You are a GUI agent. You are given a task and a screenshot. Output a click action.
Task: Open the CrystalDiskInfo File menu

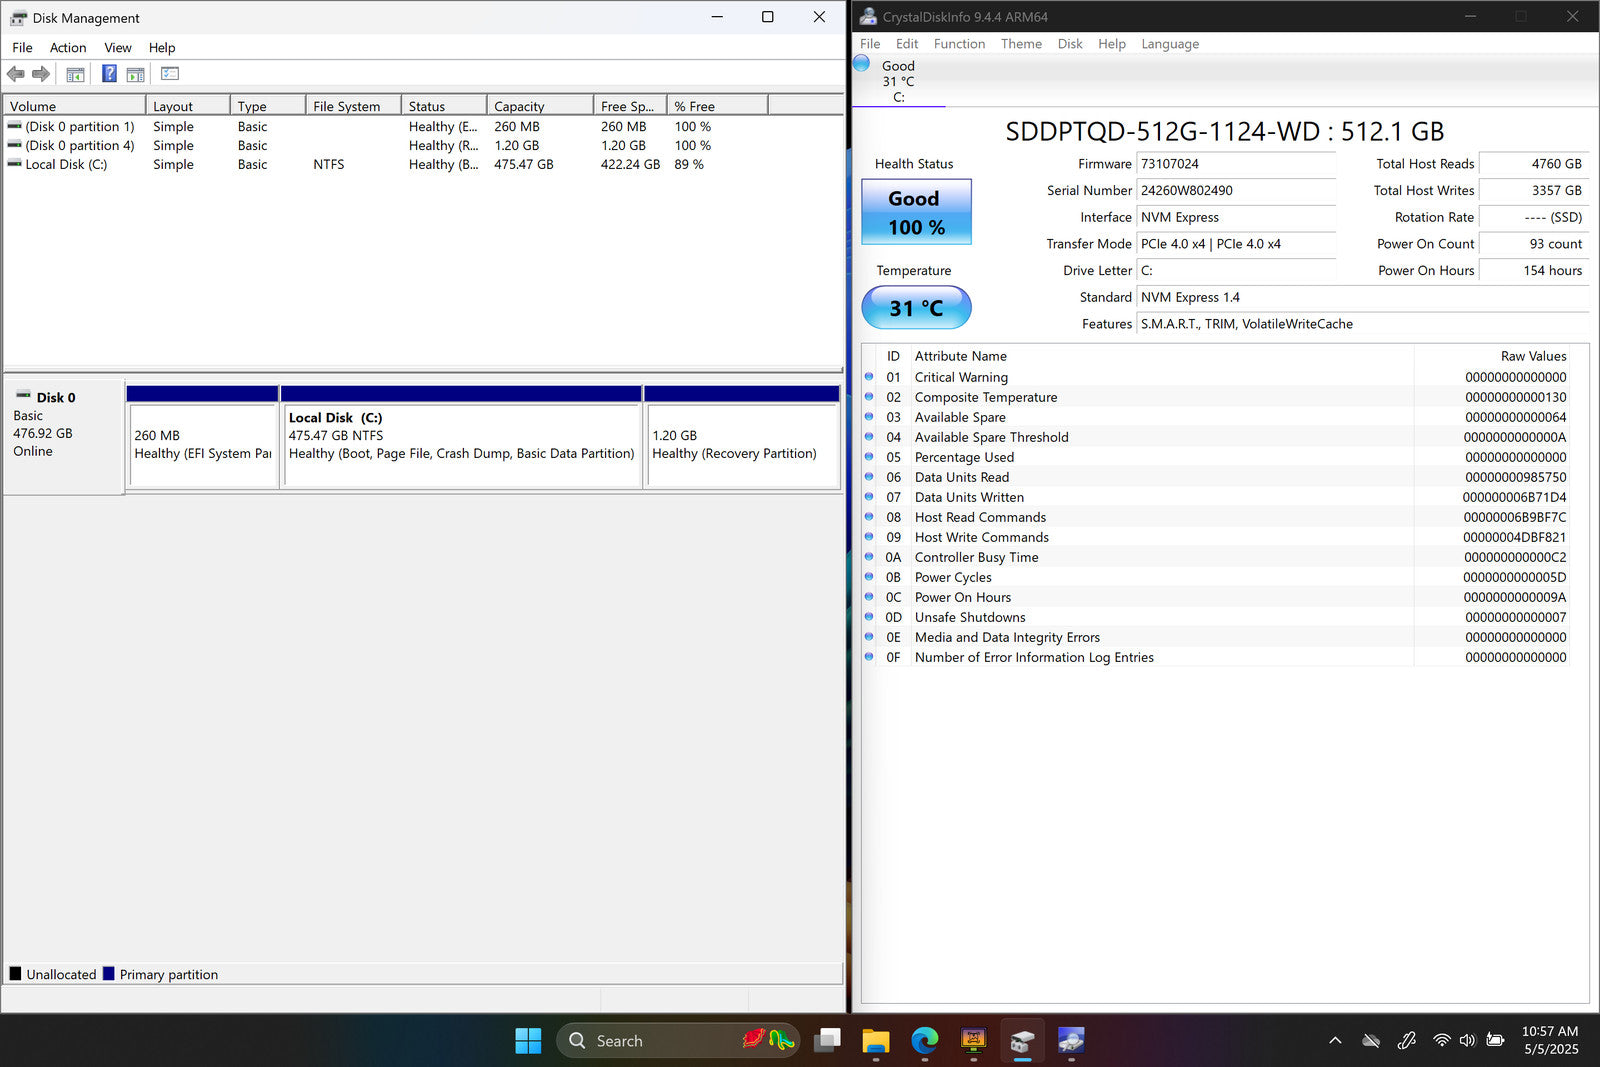pos(870,44)
